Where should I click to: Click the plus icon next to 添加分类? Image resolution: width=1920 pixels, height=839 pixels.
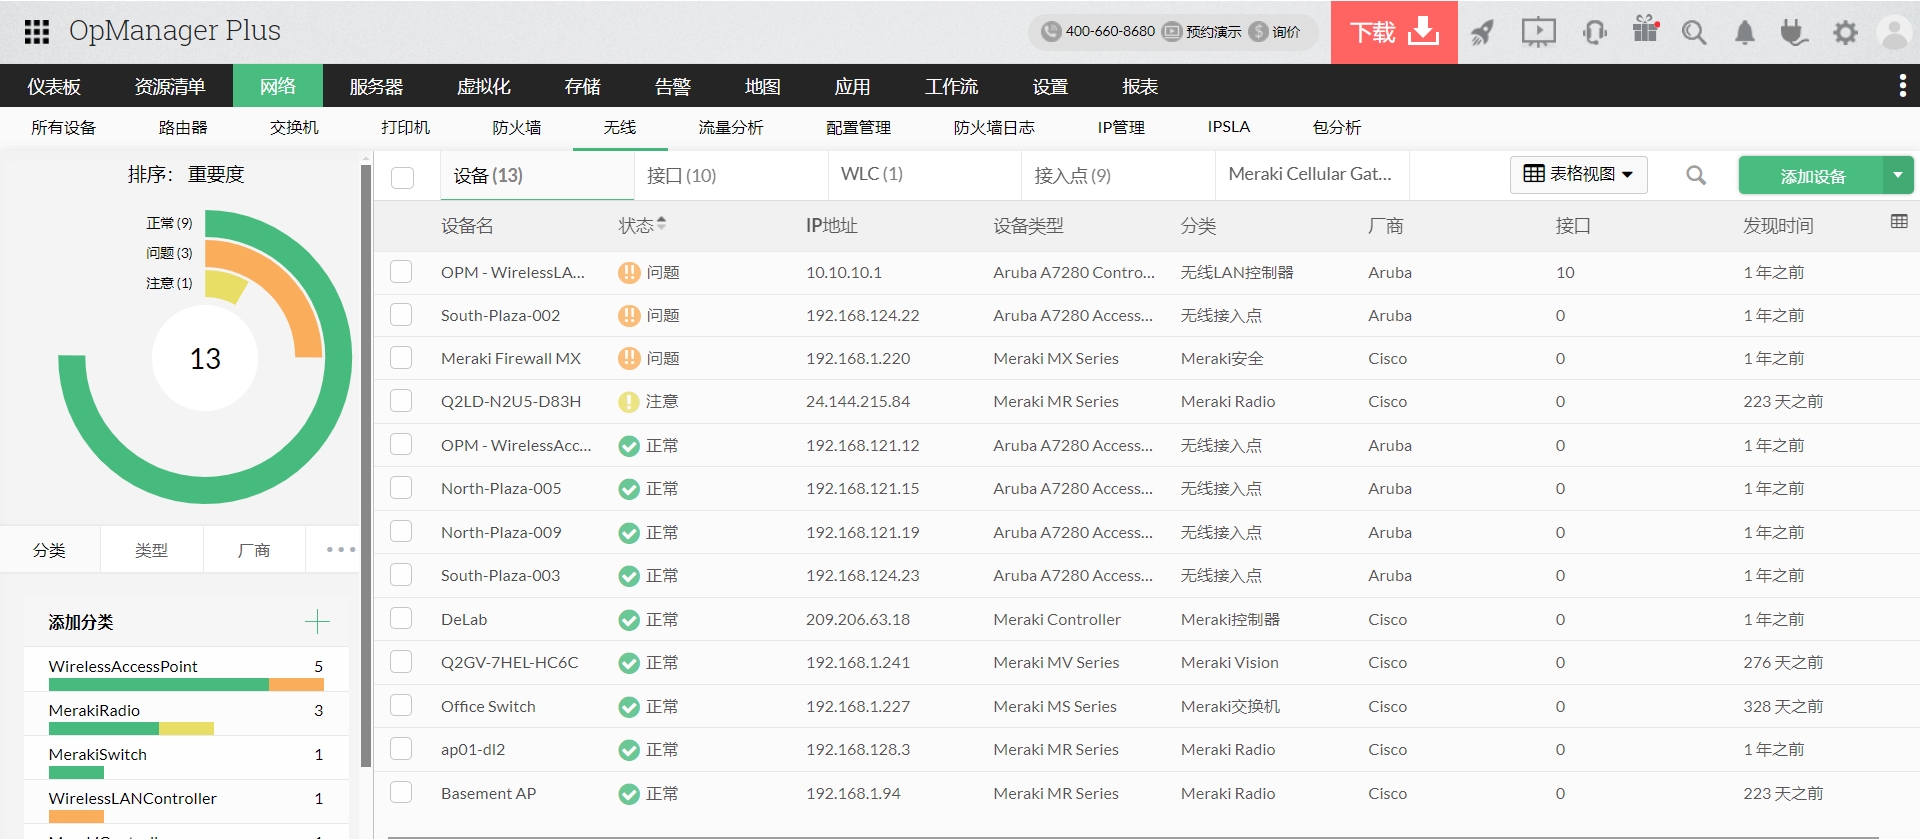pyautogui.click(x=317, y=622)
